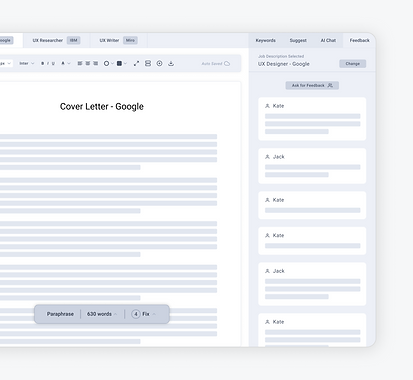Image resolution: width=413 pixels, height=380 pixels.
Task: Click the expand to fullscreen arrows icon
Action: pyautogui.click(x=136, y=63)
